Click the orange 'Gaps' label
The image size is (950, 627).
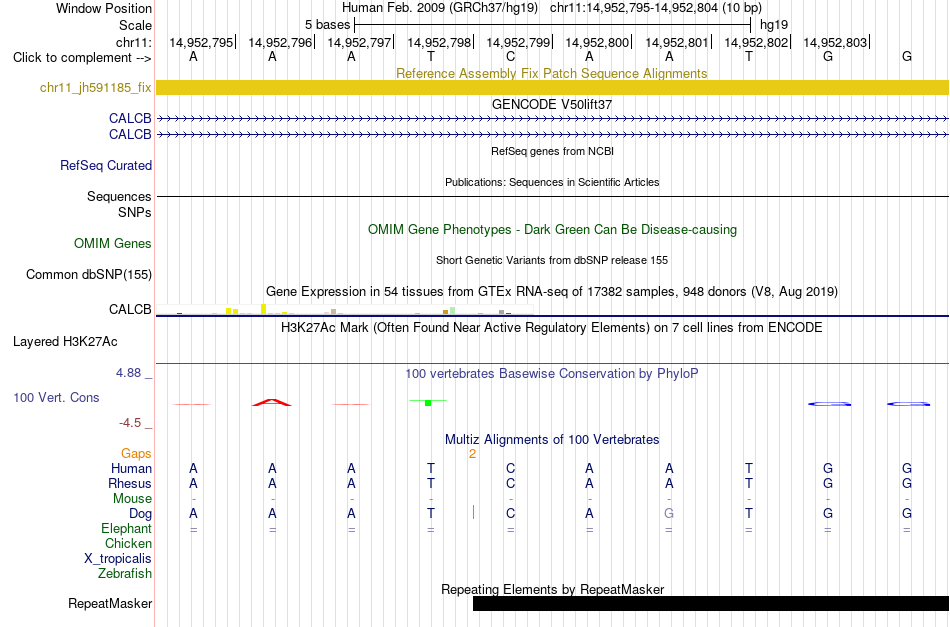tap(136, 454)
